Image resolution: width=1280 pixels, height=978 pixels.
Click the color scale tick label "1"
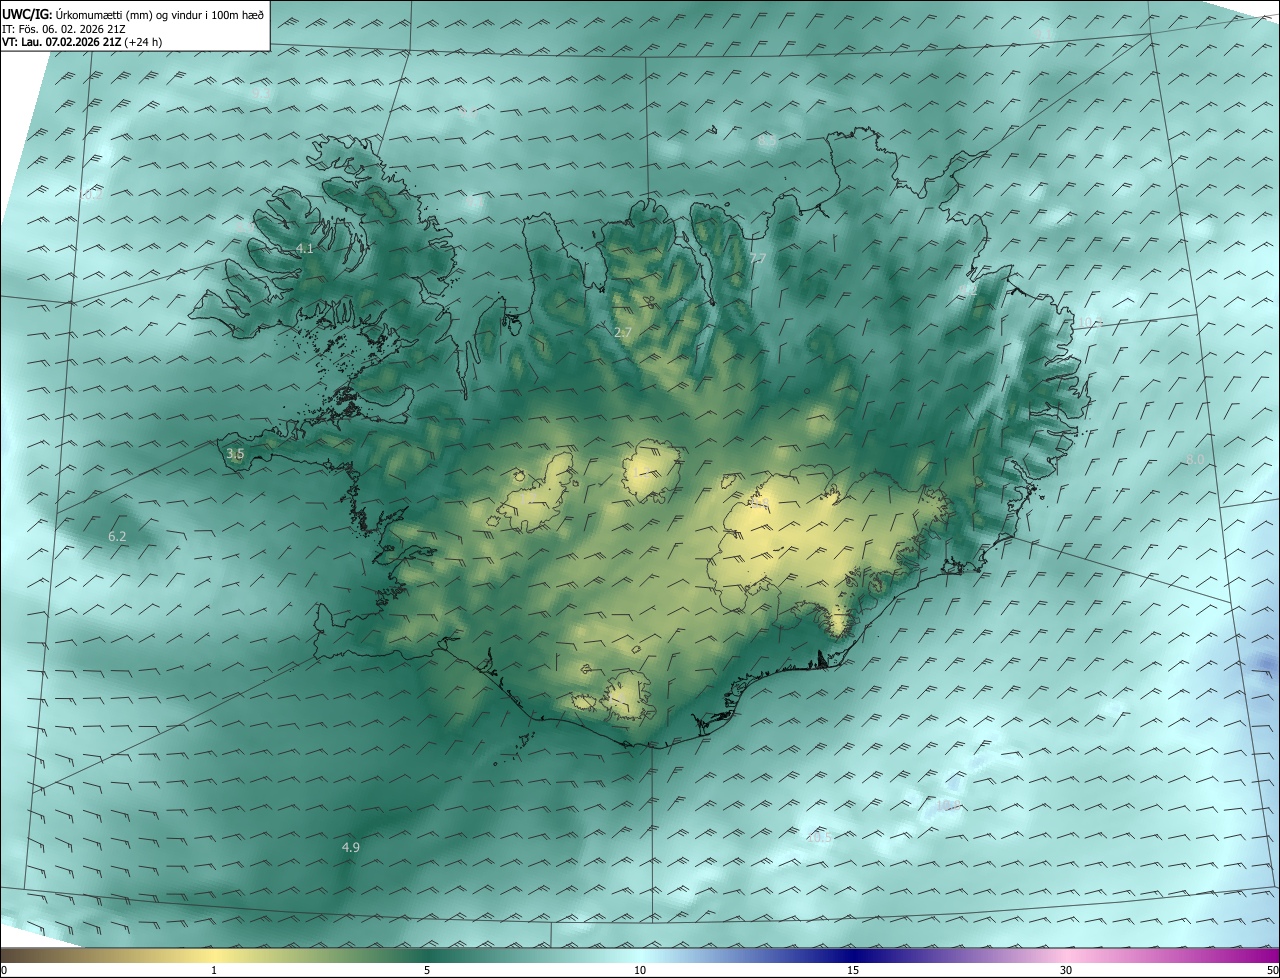pyautogui.click(x=214, y=971)
